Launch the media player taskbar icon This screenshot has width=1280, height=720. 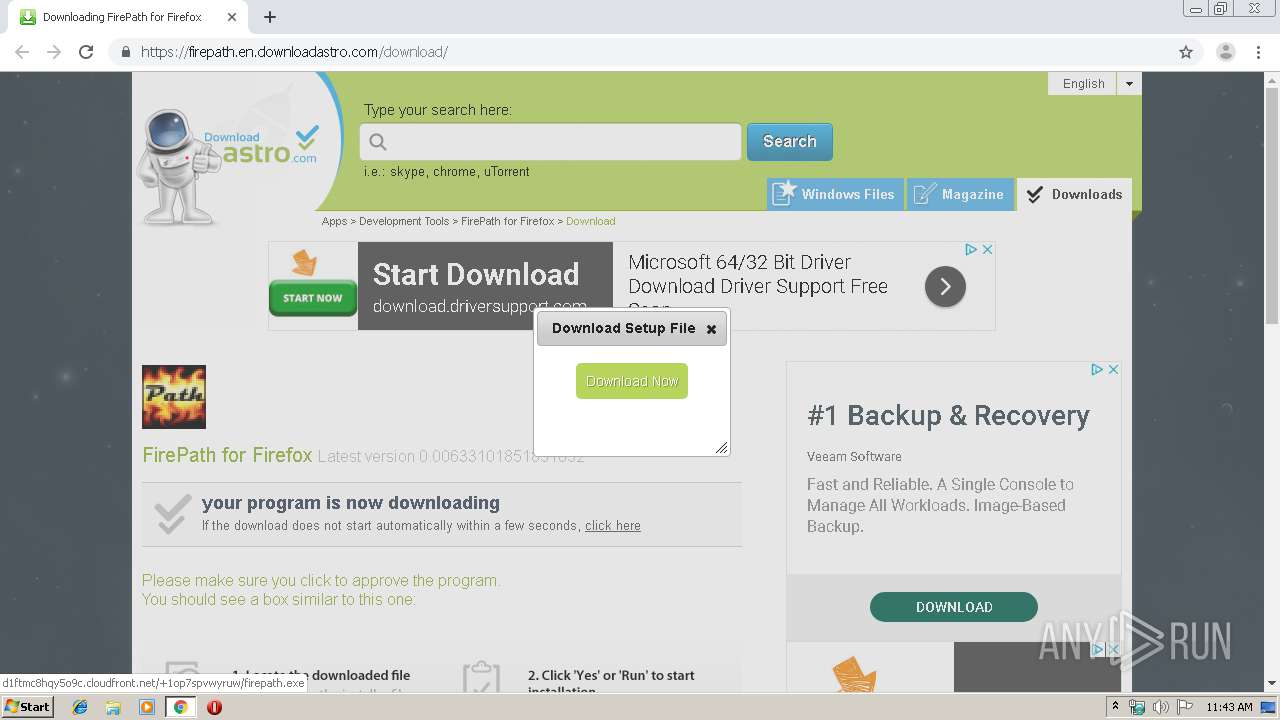pyautogui.click(x=146, y=707)
